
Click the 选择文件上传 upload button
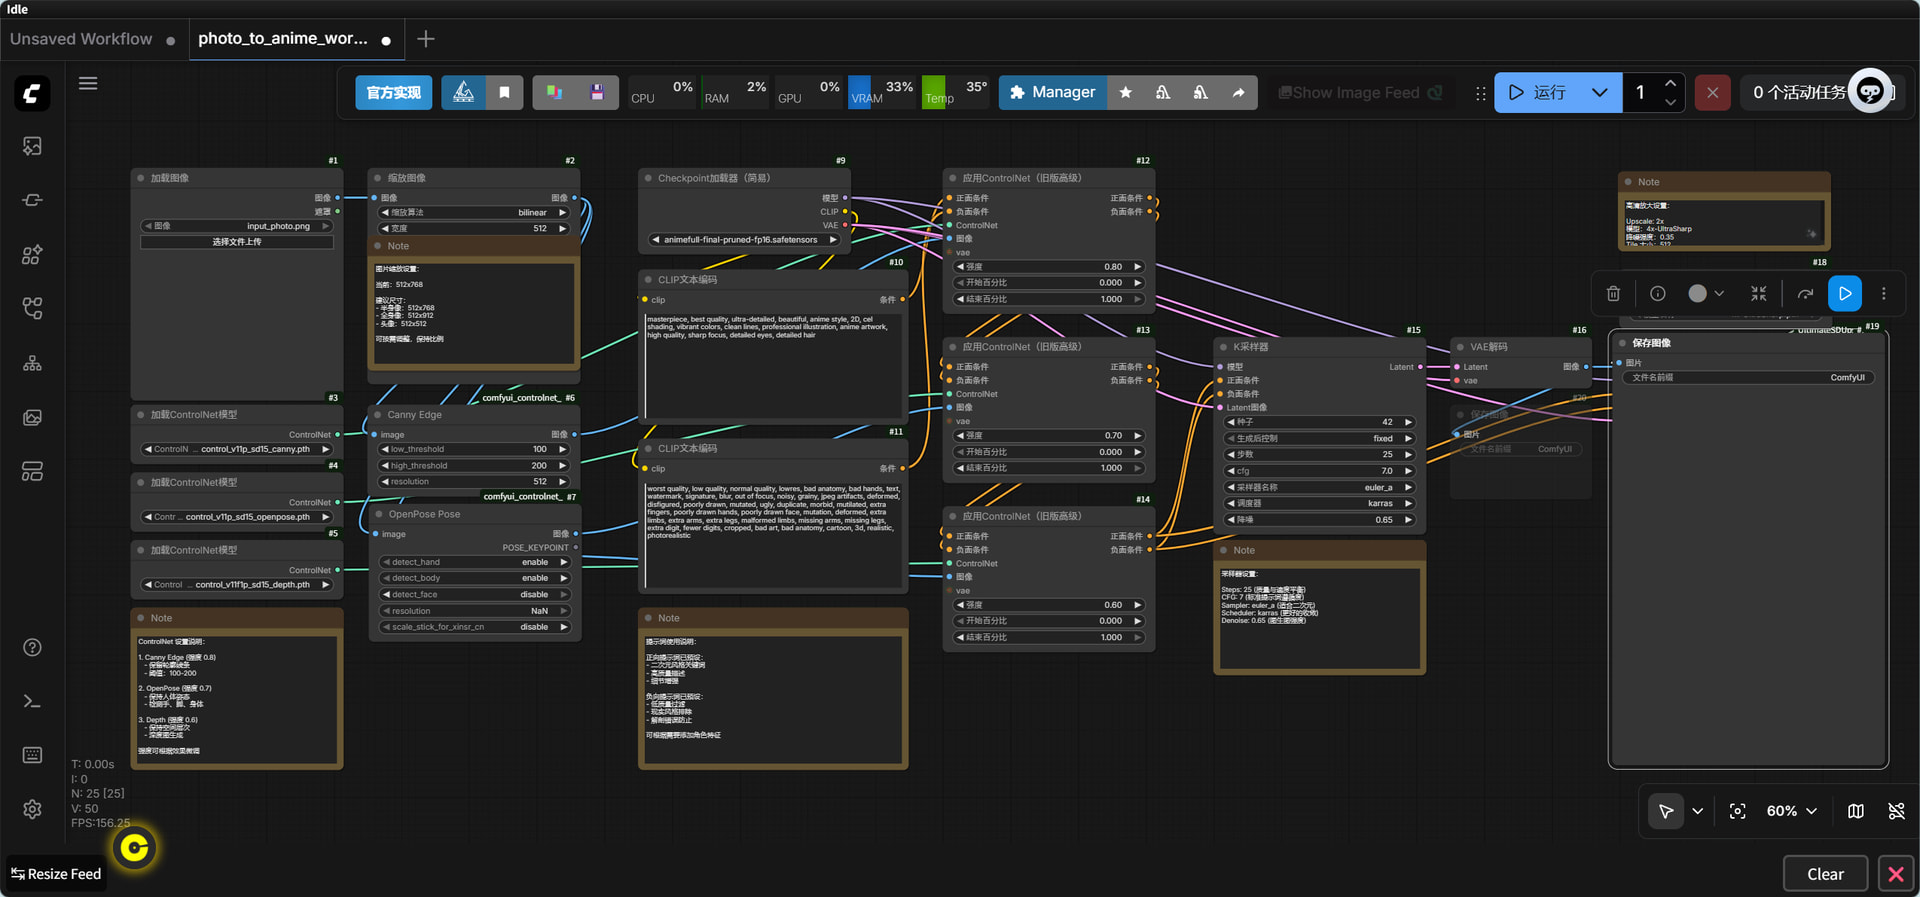[x=236, y=242]
